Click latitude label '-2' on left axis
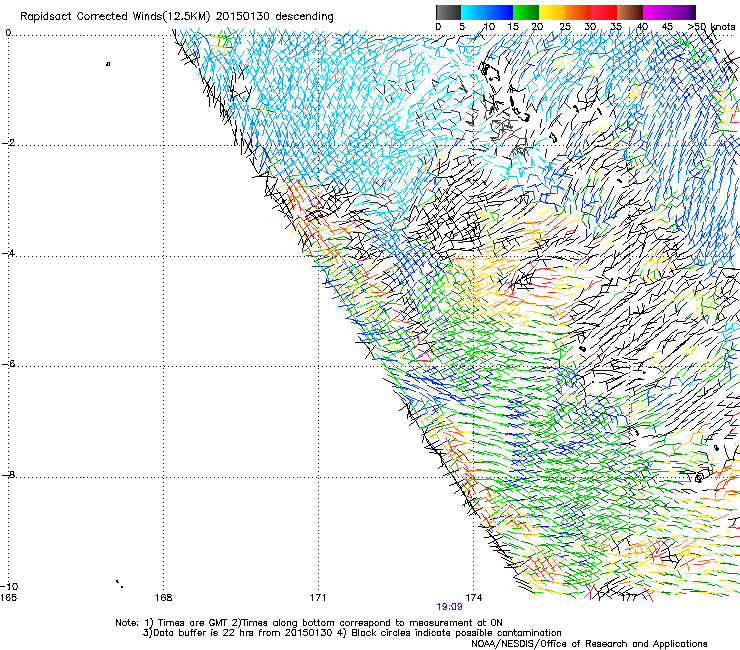This screenshot has width=740, height=650. click(x=8, y=143)
